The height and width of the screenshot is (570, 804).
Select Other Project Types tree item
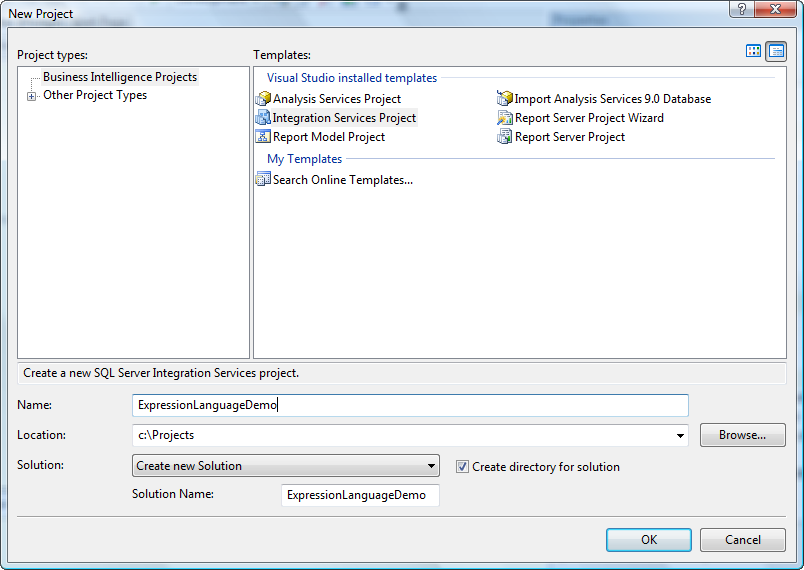(x=95, y=95)
